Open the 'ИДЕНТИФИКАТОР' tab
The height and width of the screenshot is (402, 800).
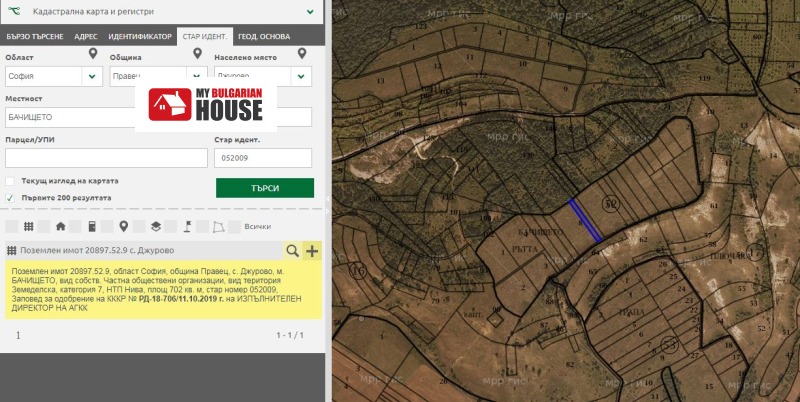click(139, 37)
